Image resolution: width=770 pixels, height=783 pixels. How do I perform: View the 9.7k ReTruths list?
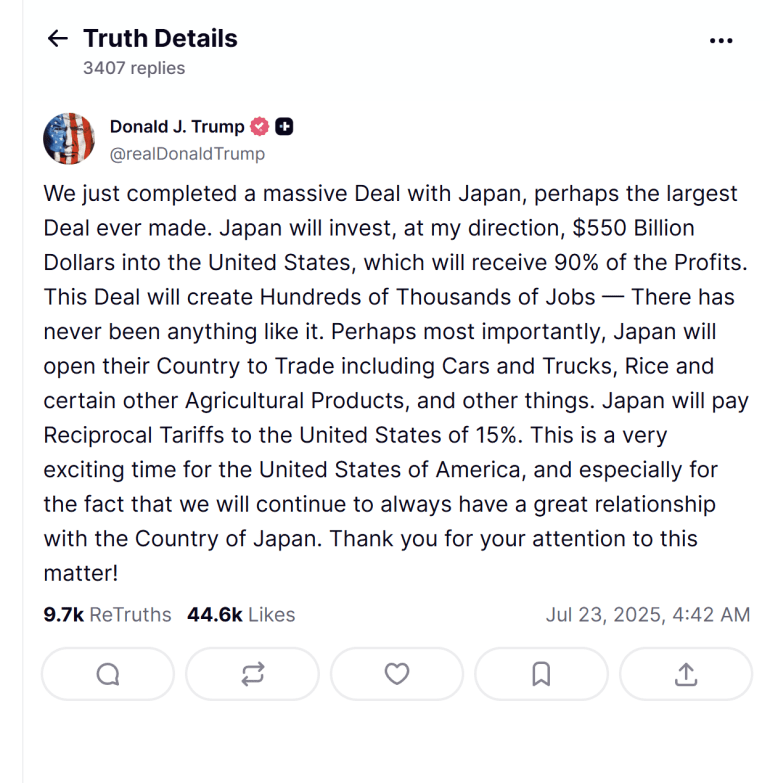click(107, 615)
